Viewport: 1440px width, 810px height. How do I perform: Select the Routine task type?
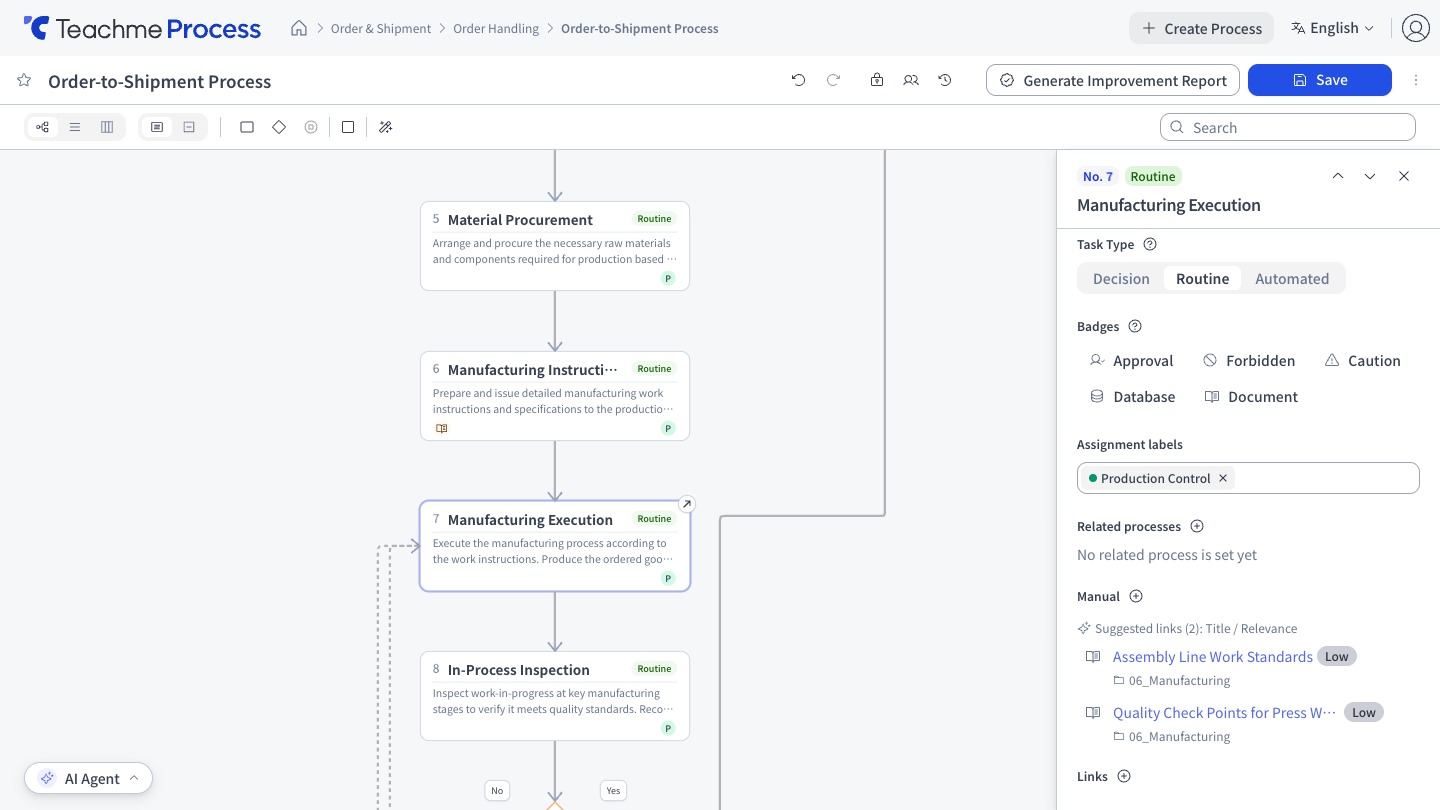point(1202,278)
